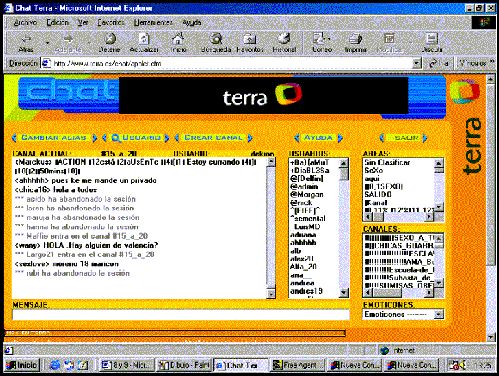
Task: Switch to the first Nueva Con... taskbar window
Action: (x=355, y=365)
